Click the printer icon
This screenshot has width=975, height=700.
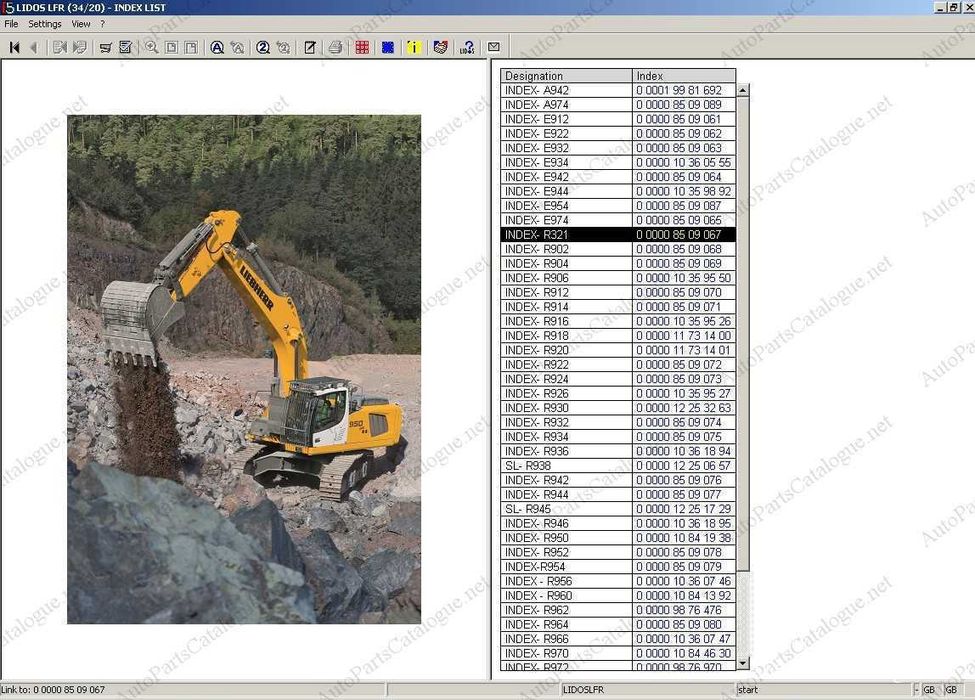click(x=336, y=47)
